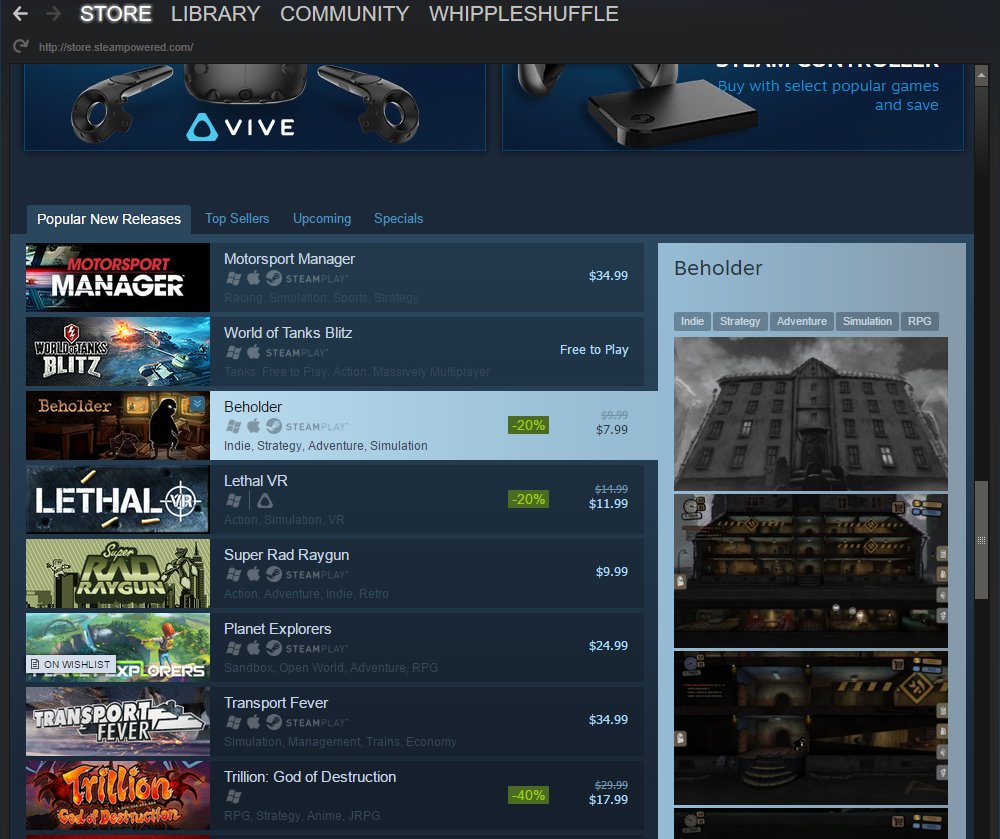Image resolution: width=1000 pixels, height=839 pixels.
Task: Click Windows icon for Trillion: God of Destruction
Action: (x=234, y=796)
